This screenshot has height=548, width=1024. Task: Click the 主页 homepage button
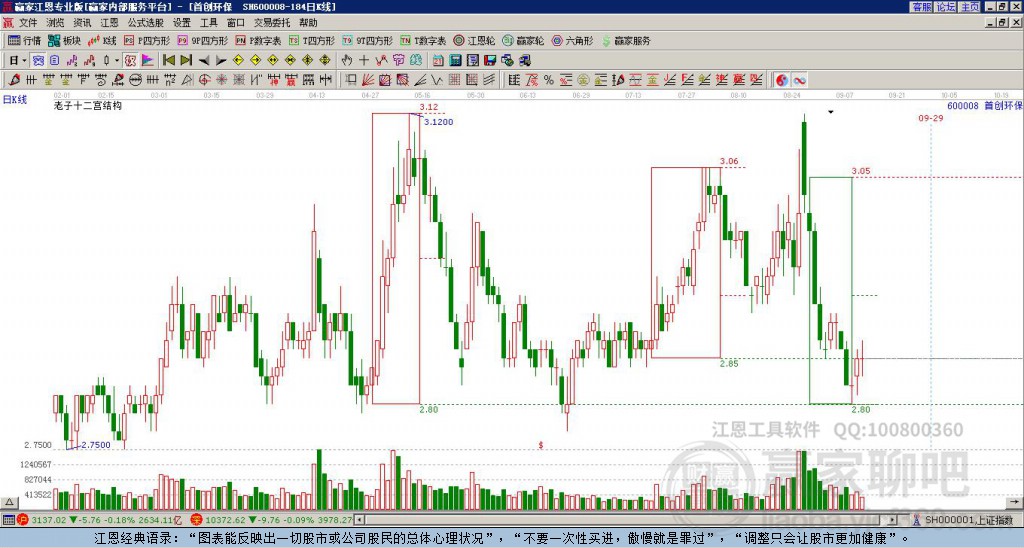click(x=970, y=7)
